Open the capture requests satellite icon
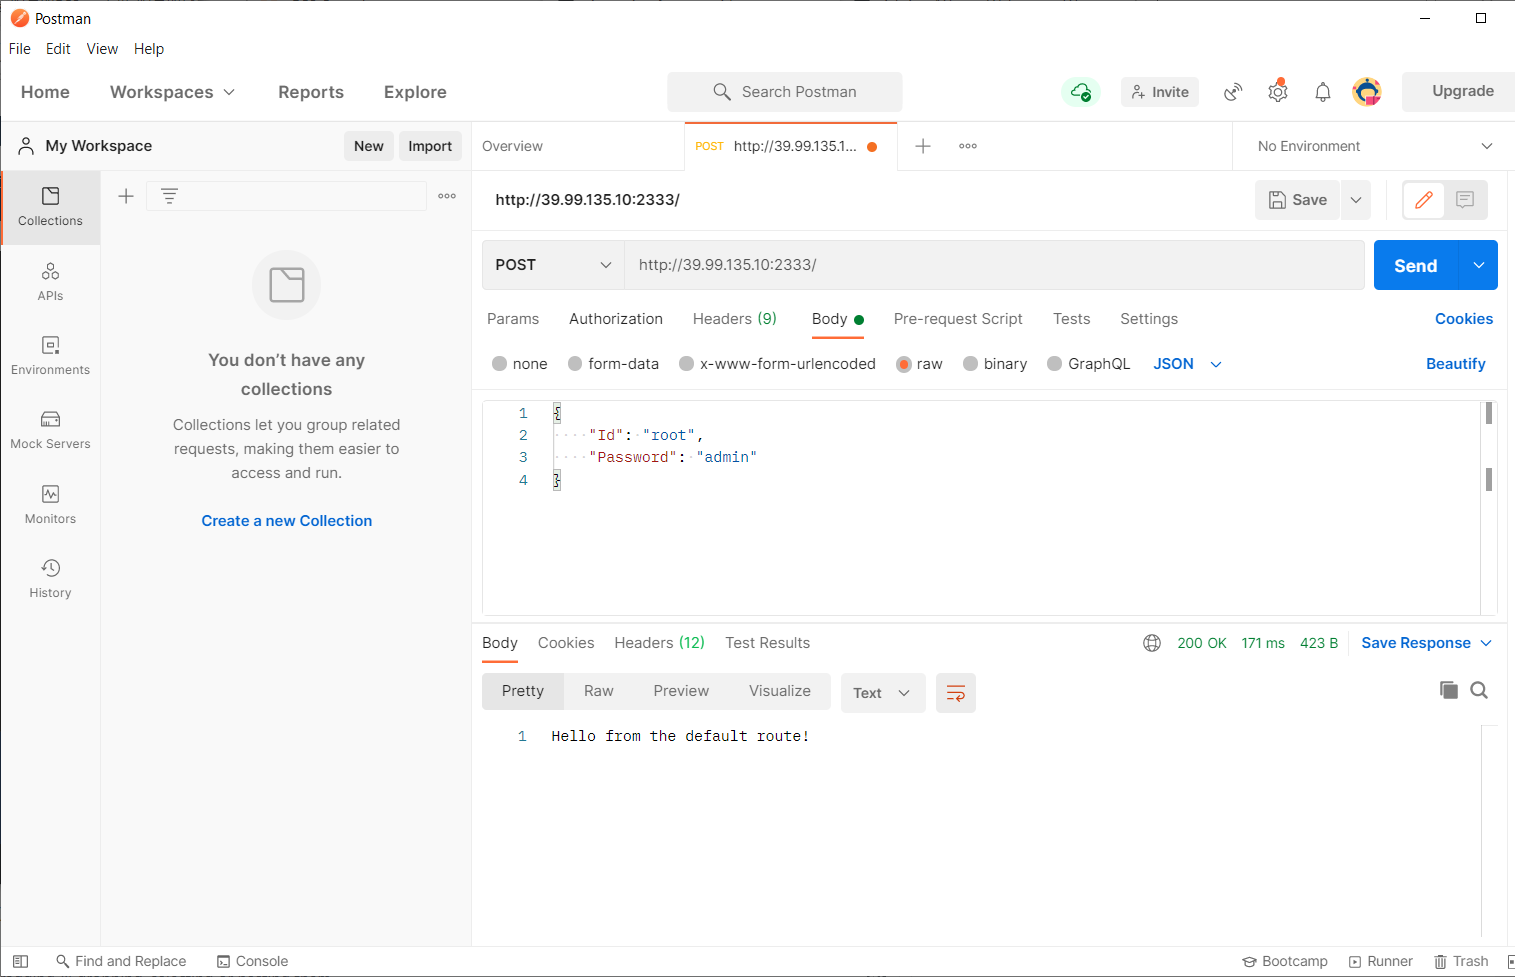 [1233, 92]
